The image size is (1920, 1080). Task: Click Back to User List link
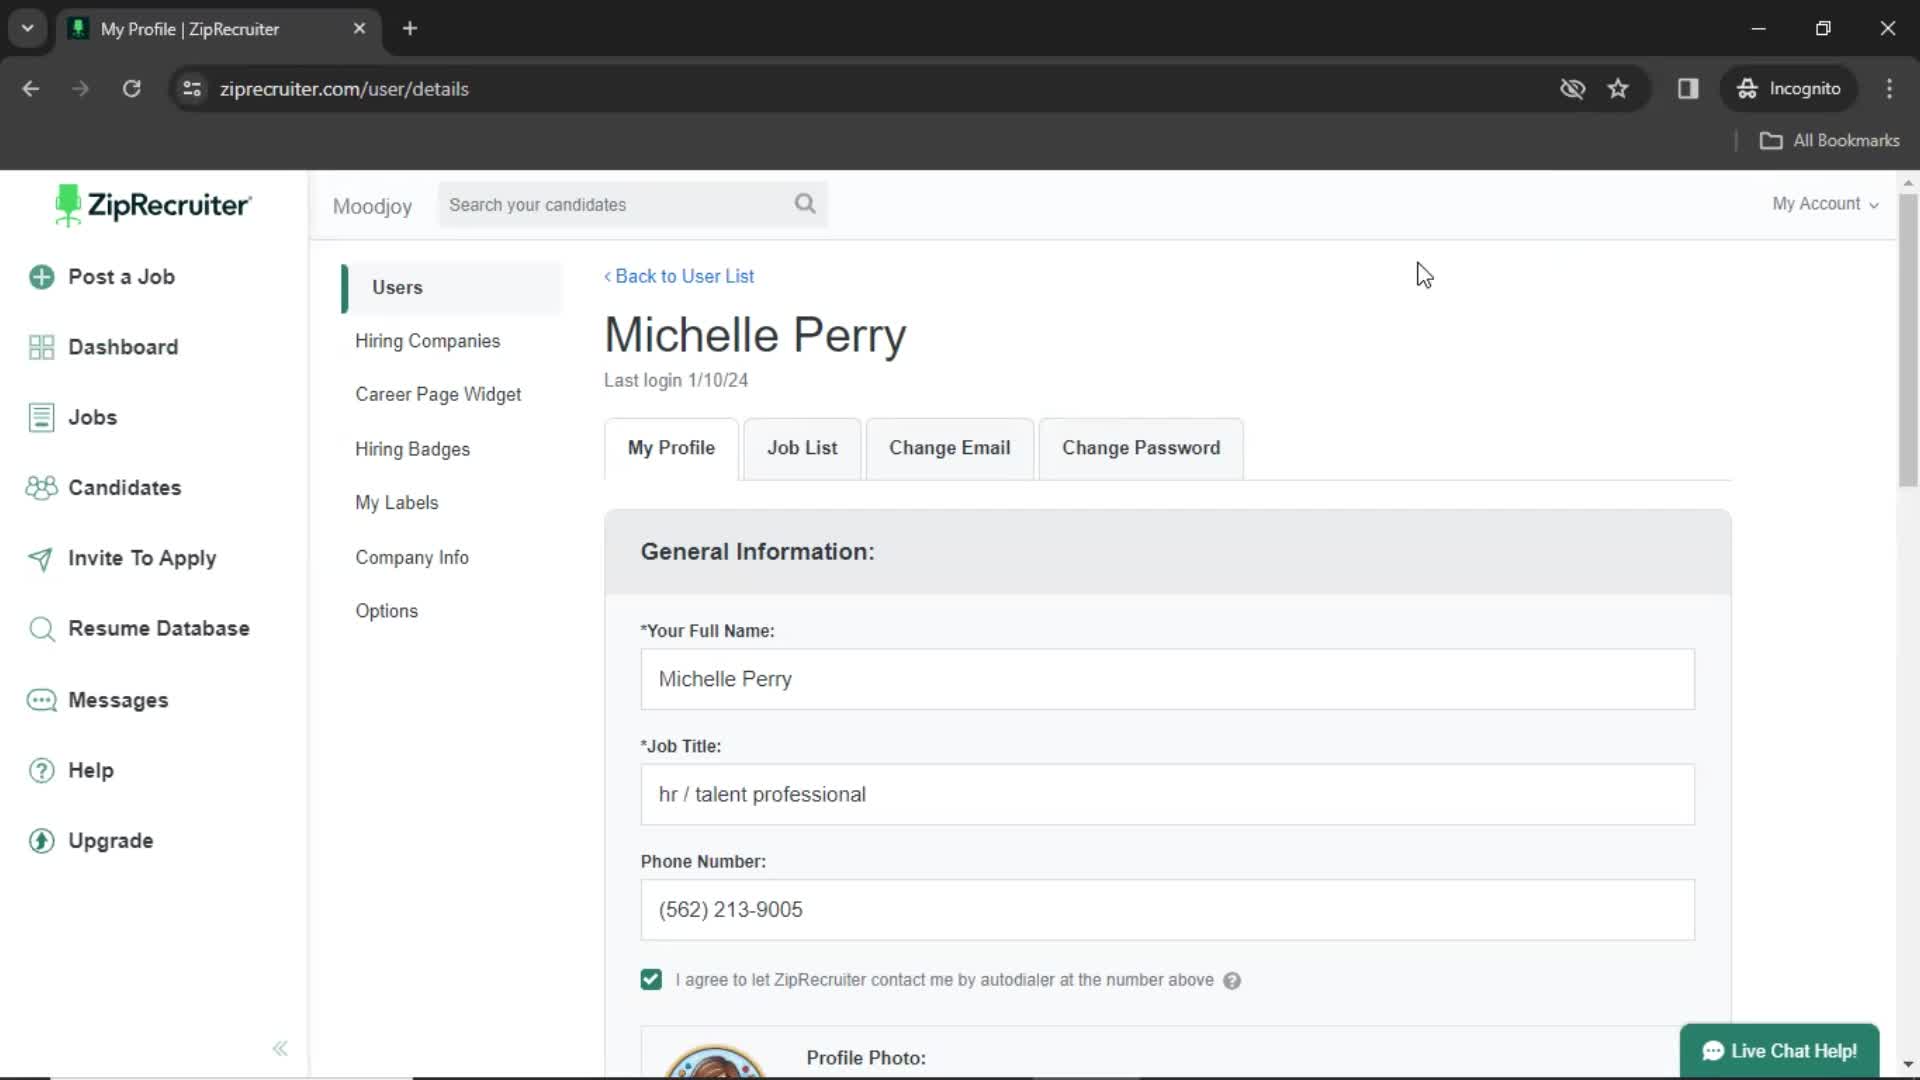tap(679, 277)
